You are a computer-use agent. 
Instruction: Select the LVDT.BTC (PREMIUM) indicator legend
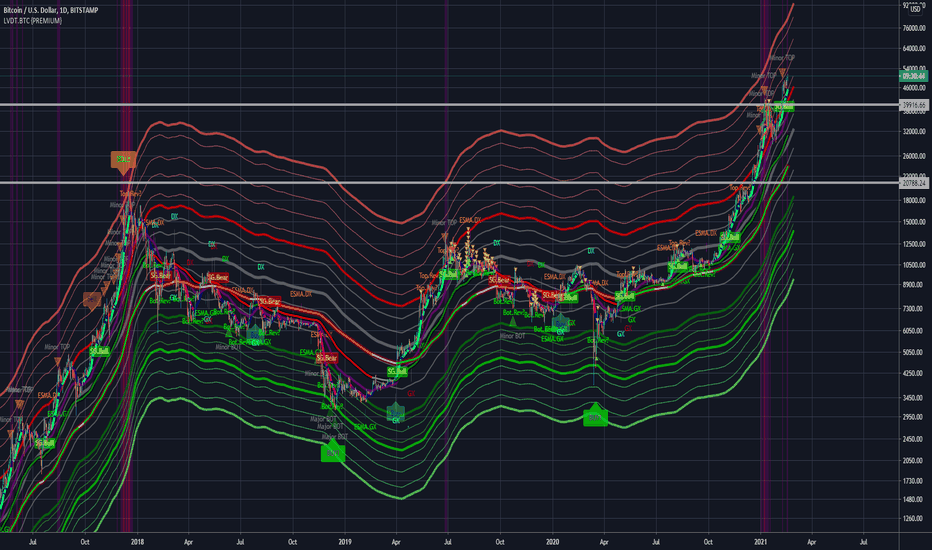pyautogui.click(x=33, y=21)
